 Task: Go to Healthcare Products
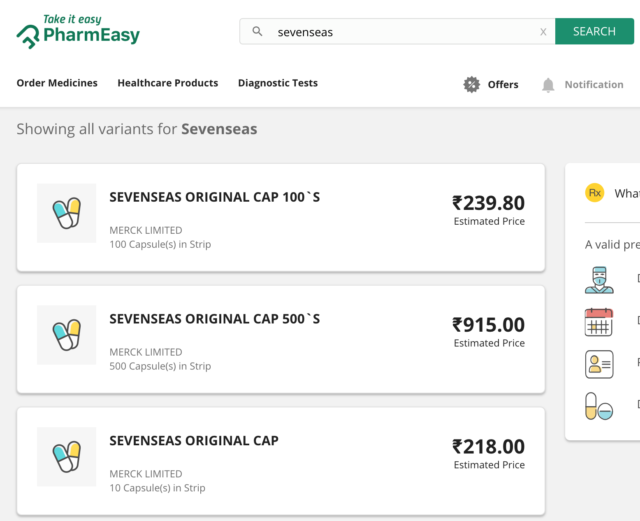click(167, 83)
